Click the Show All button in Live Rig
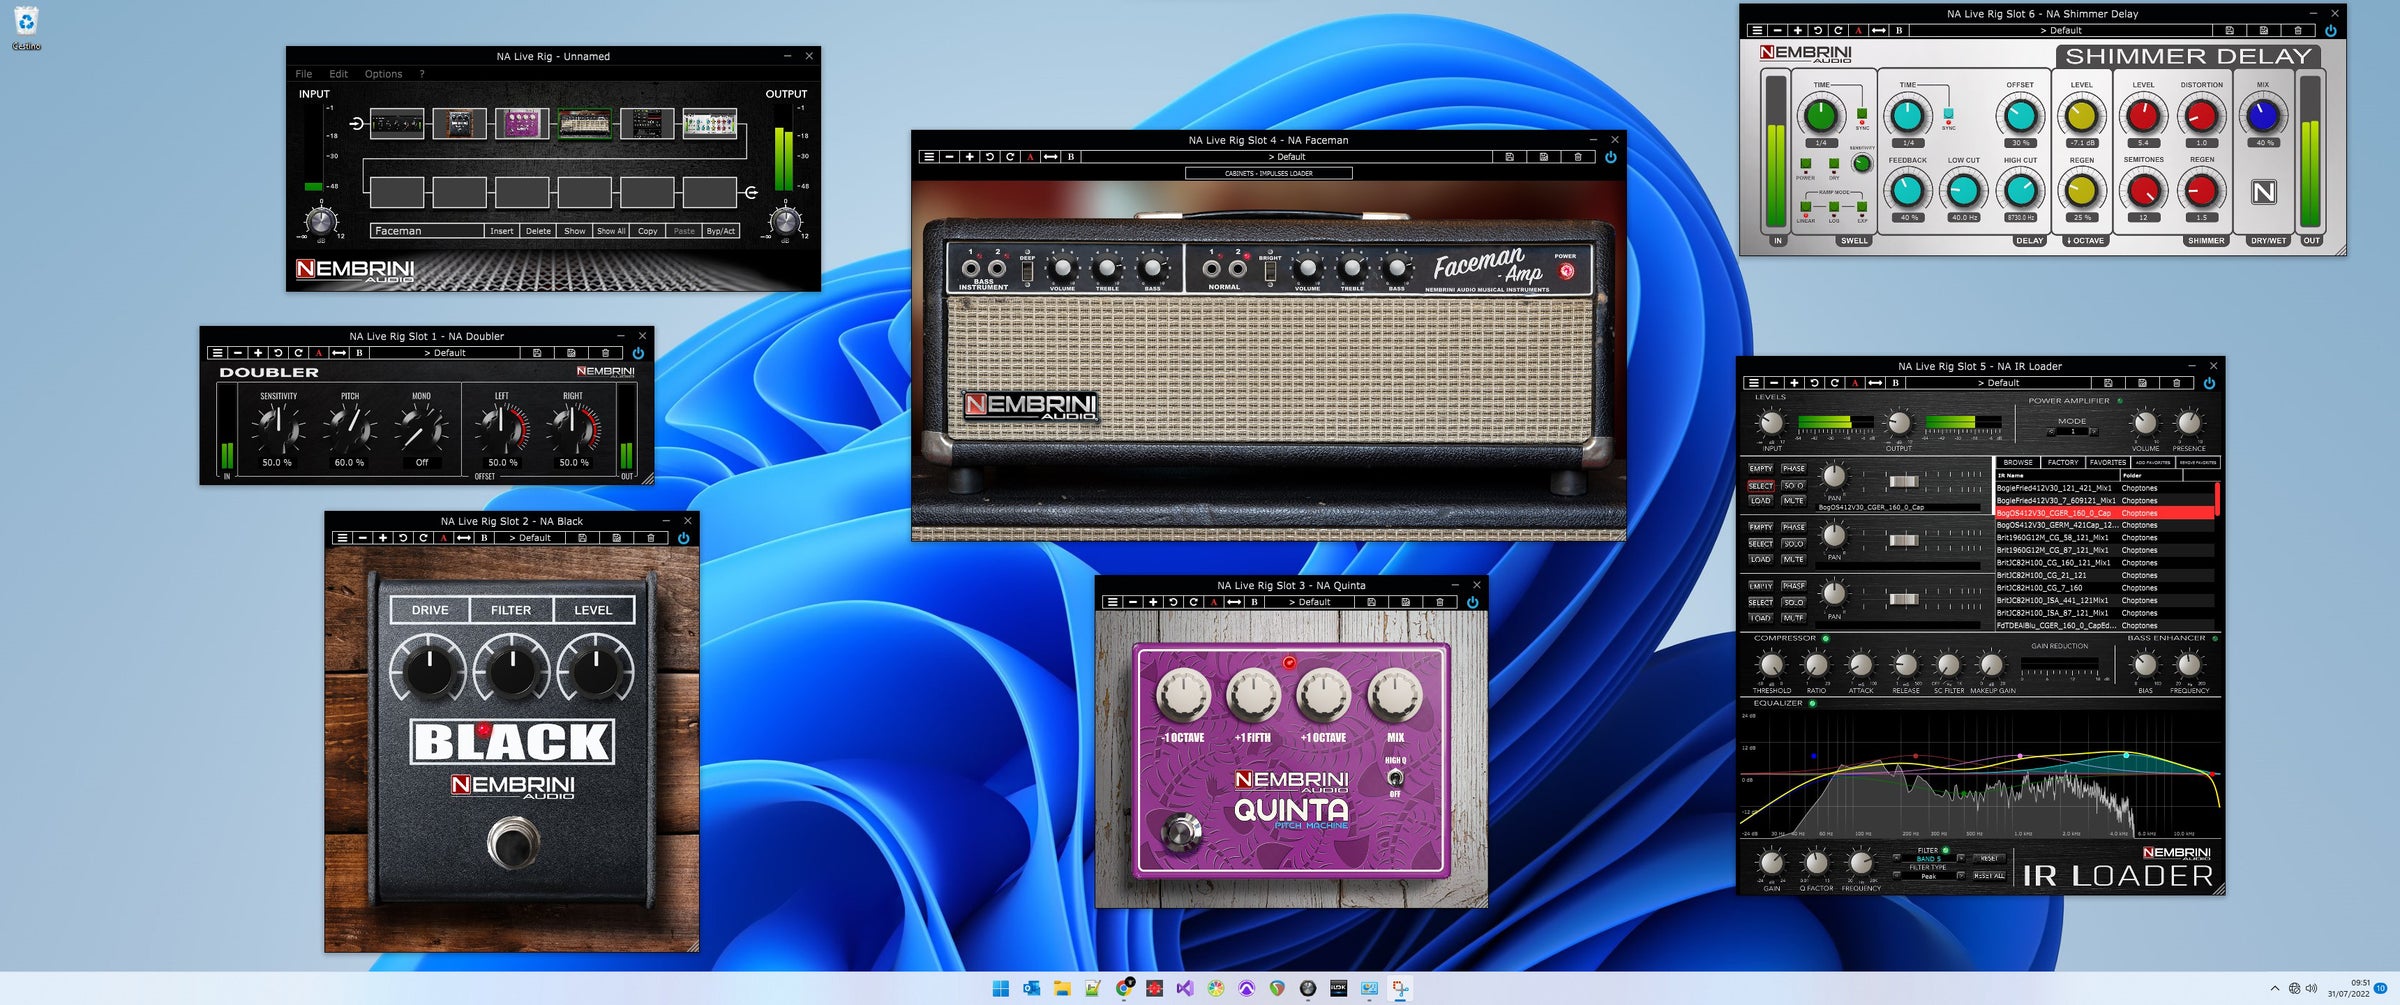This screenshot has height=1005, width=2400. coord(611,231)
